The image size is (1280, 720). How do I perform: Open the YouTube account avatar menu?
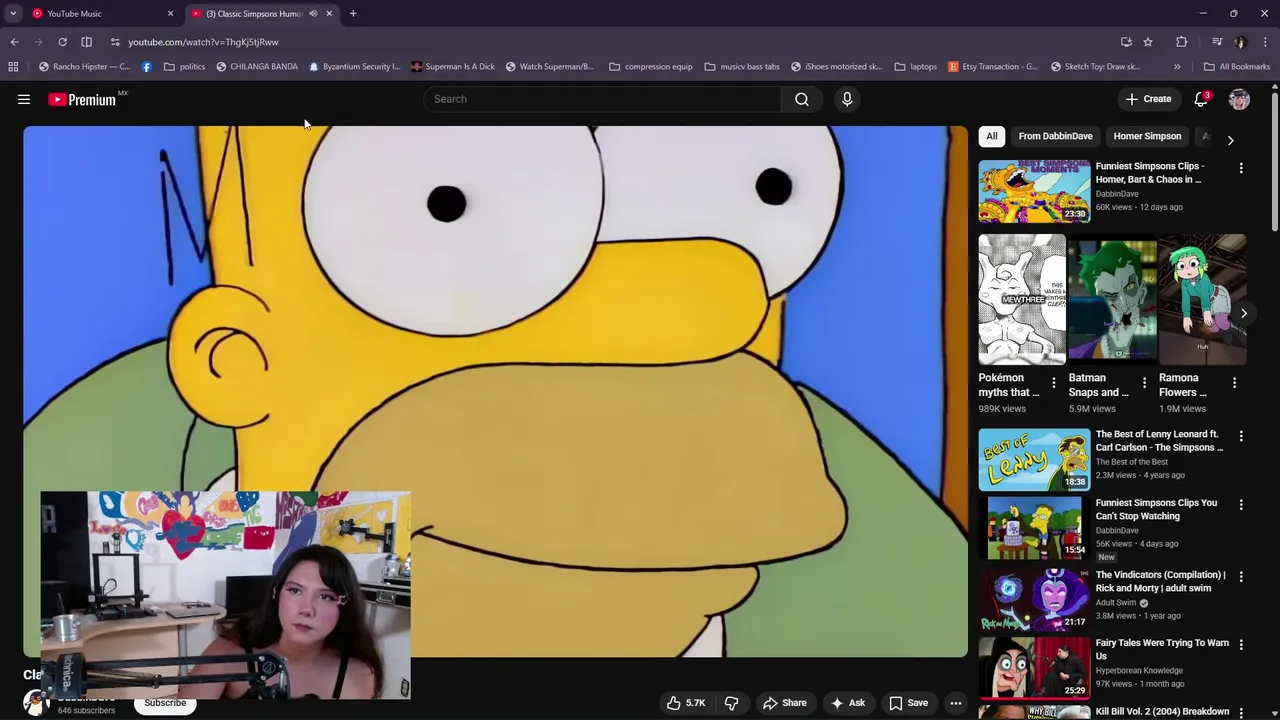pos(1239,99)
